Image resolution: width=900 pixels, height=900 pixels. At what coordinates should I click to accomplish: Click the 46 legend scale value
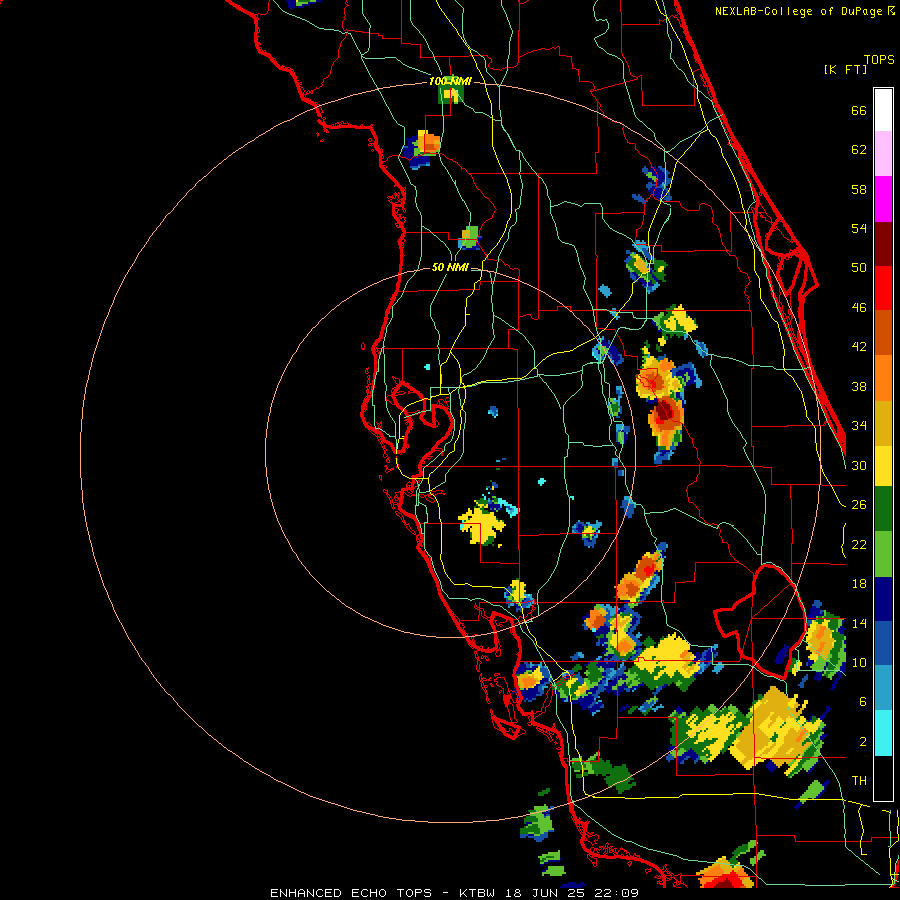[x=859, y=308]
